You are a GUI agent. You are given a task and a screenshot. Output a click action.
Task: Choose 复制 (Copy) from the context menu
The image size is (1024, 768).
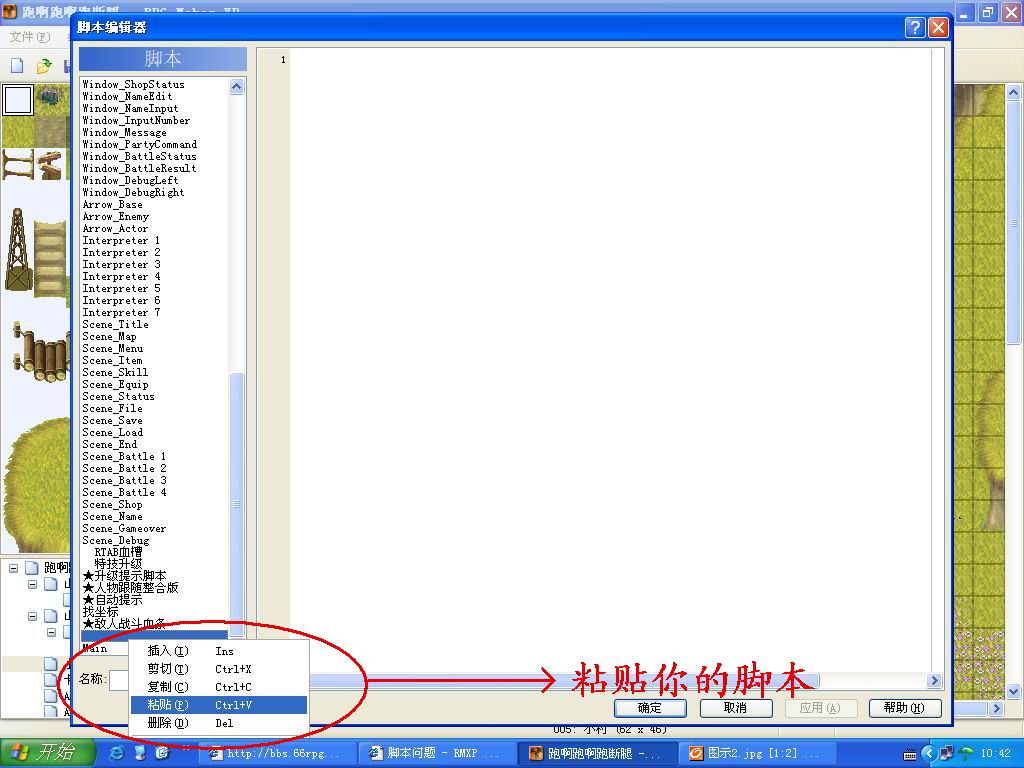pyautogui.click(x=218, y=687)
